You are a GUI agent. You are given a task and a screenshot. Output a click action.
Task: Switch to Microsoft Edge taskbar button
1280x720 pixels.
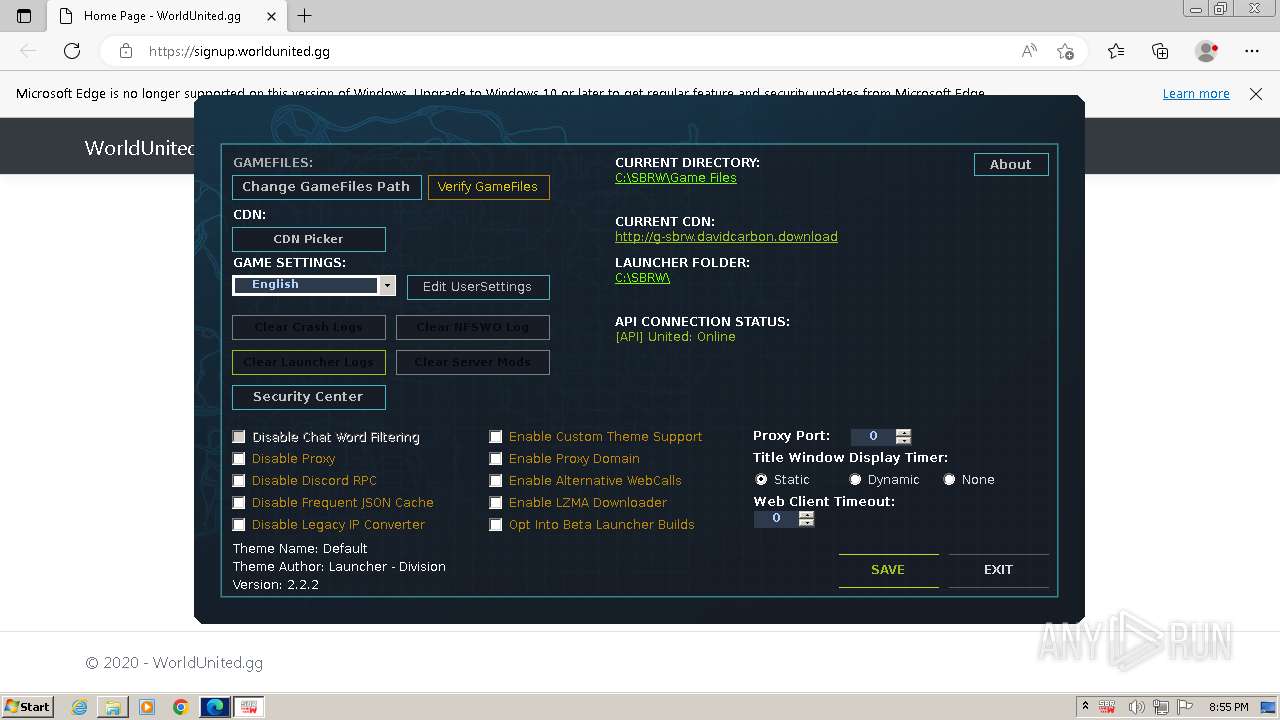[215, 707]
